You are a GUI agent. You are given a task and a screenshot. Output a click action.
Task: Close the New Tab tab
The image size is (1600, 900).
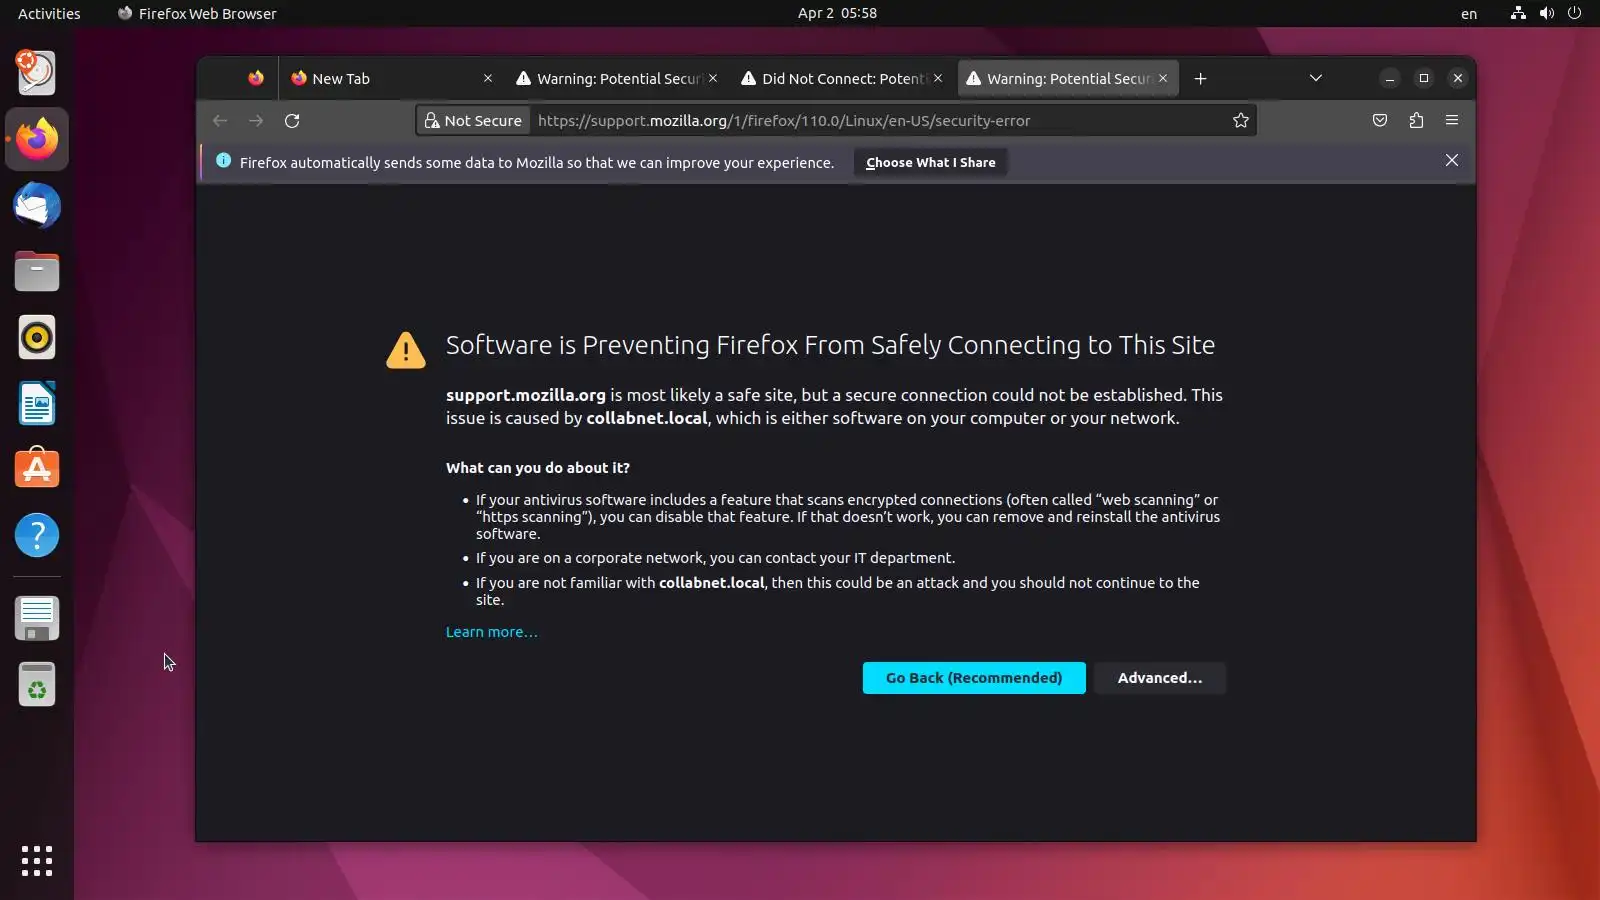coord(487,78)
